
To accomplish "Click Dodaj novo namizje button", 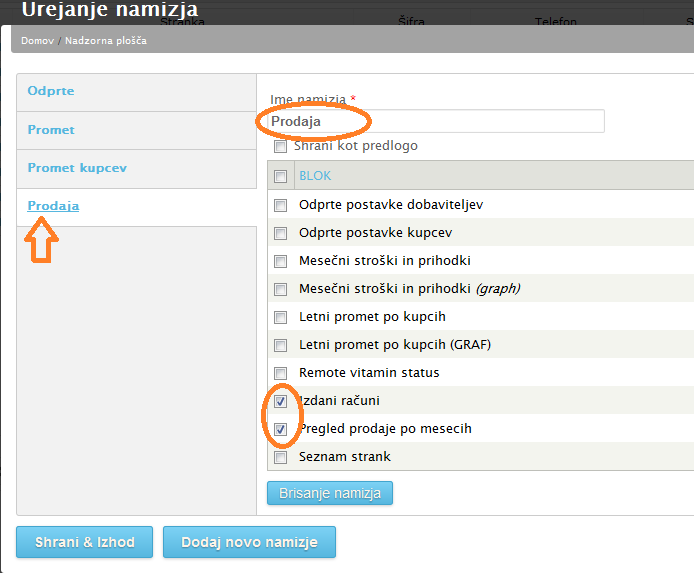I will pos(249,542).
